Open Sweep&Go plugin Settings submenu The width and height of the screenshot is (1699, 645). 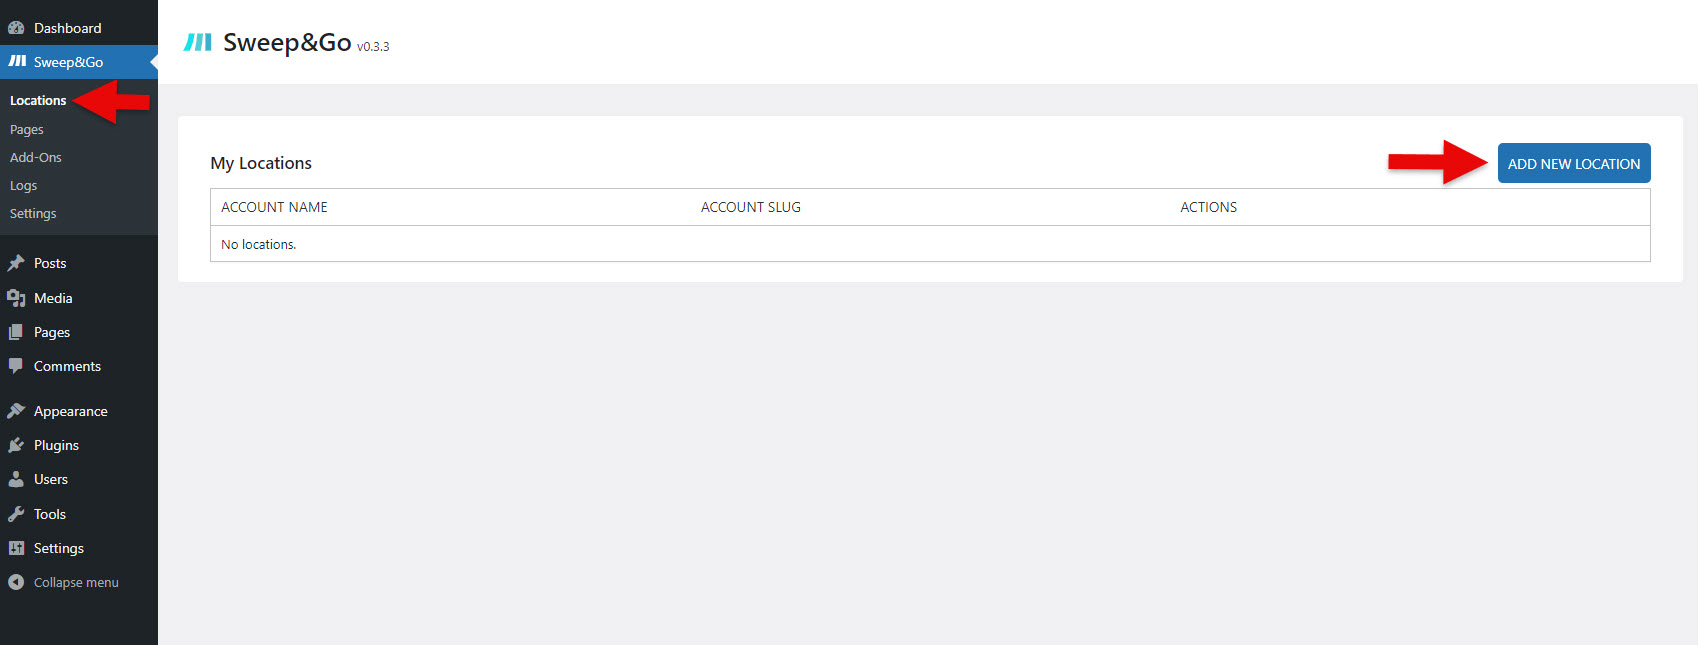(33, 214)
